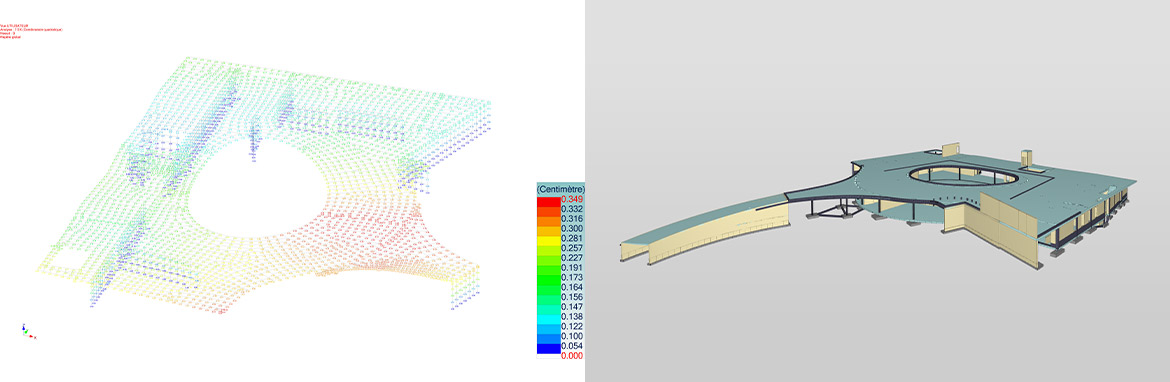
Task: Pick the yellow 0.281 legend swatch
Action: click(x=548, y=239)
